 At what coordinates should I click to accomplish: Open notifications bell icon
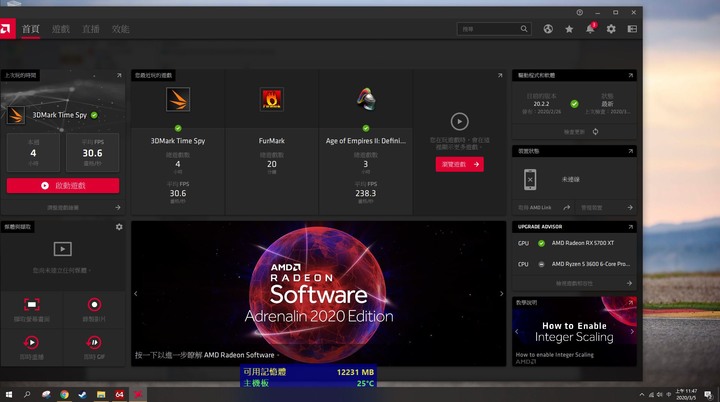(x=590, y=29)
